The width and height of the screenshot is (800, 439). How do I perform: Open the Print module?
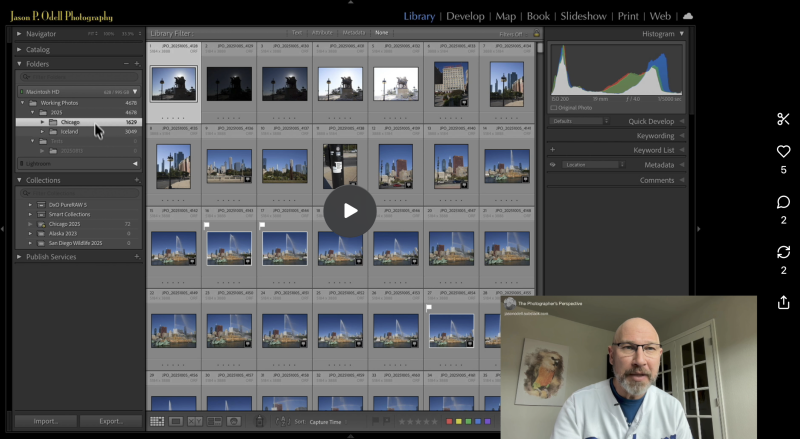point(628,16)
